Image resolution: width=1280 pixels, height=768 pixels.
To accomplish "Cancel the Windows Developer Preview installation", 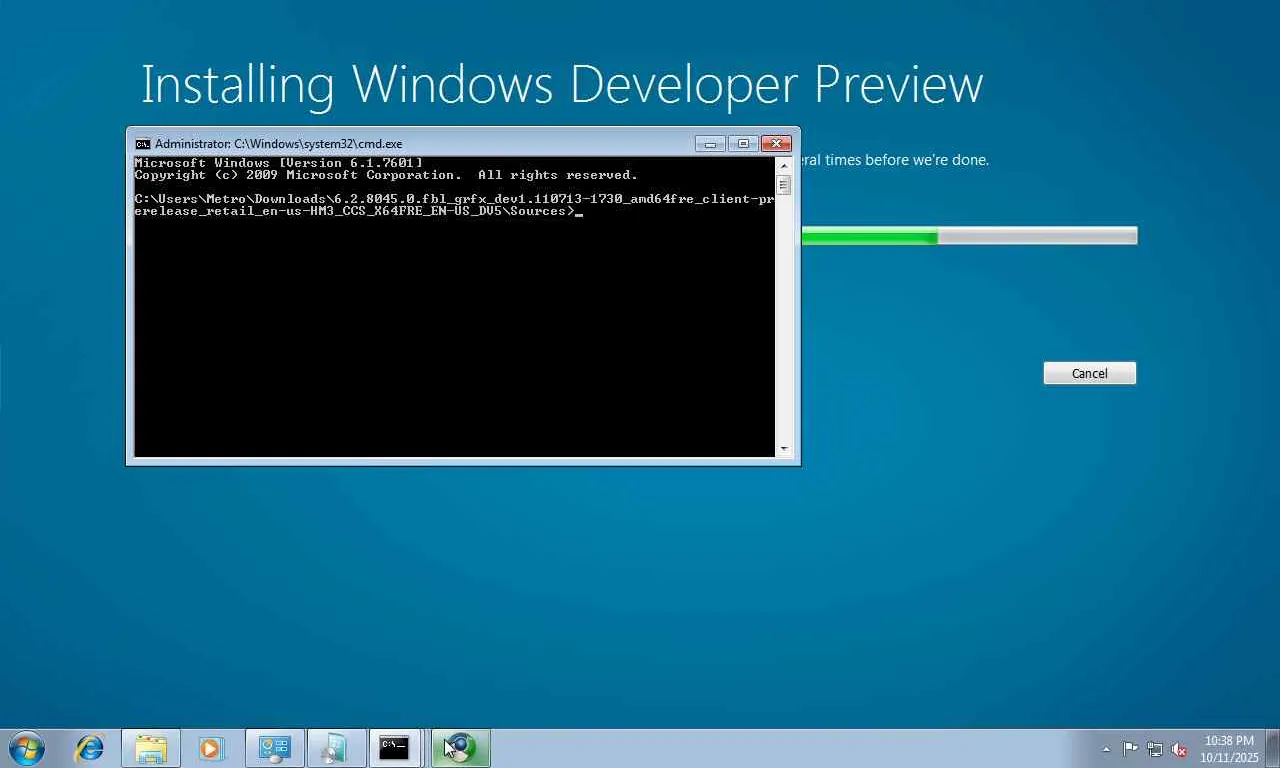I will pos(1090,373).
